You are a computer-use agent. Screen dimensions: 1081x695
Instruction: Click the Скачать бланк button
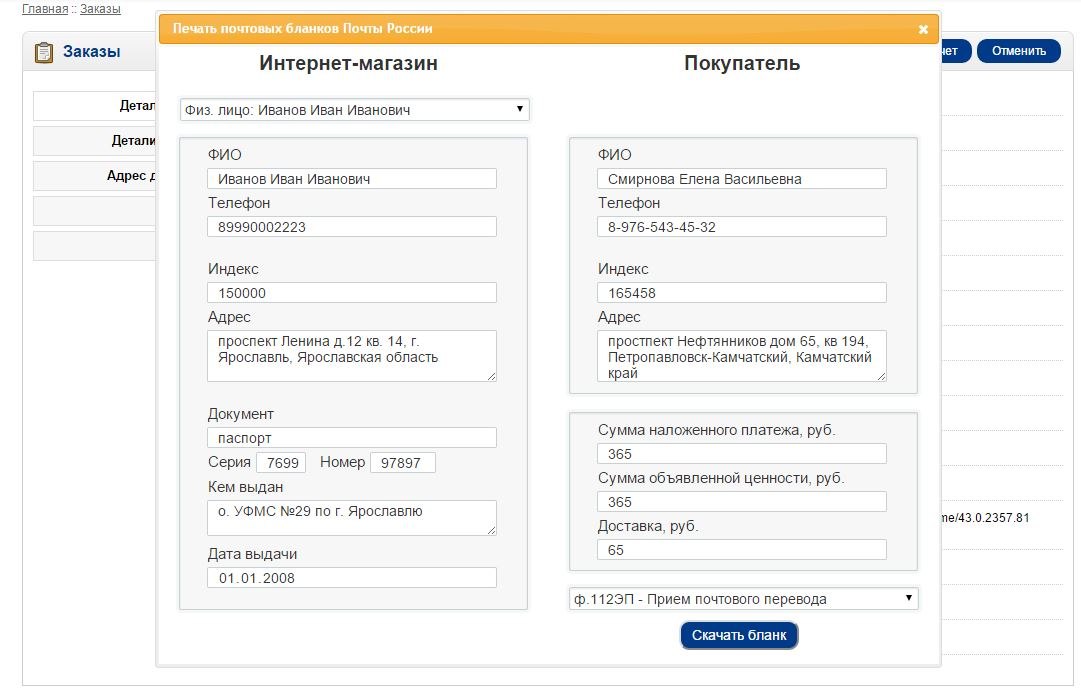coord(739,635)
